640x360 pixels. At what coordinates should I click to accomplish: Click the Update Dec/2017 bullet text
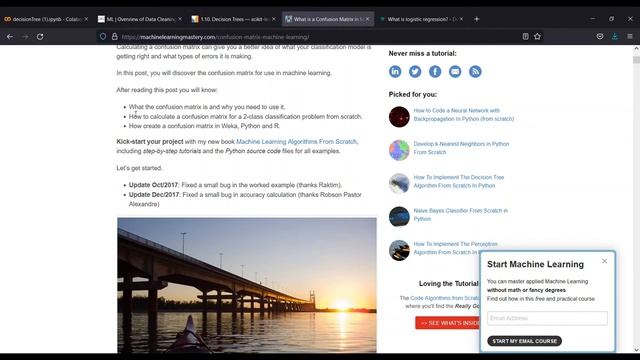coord(245,199)
